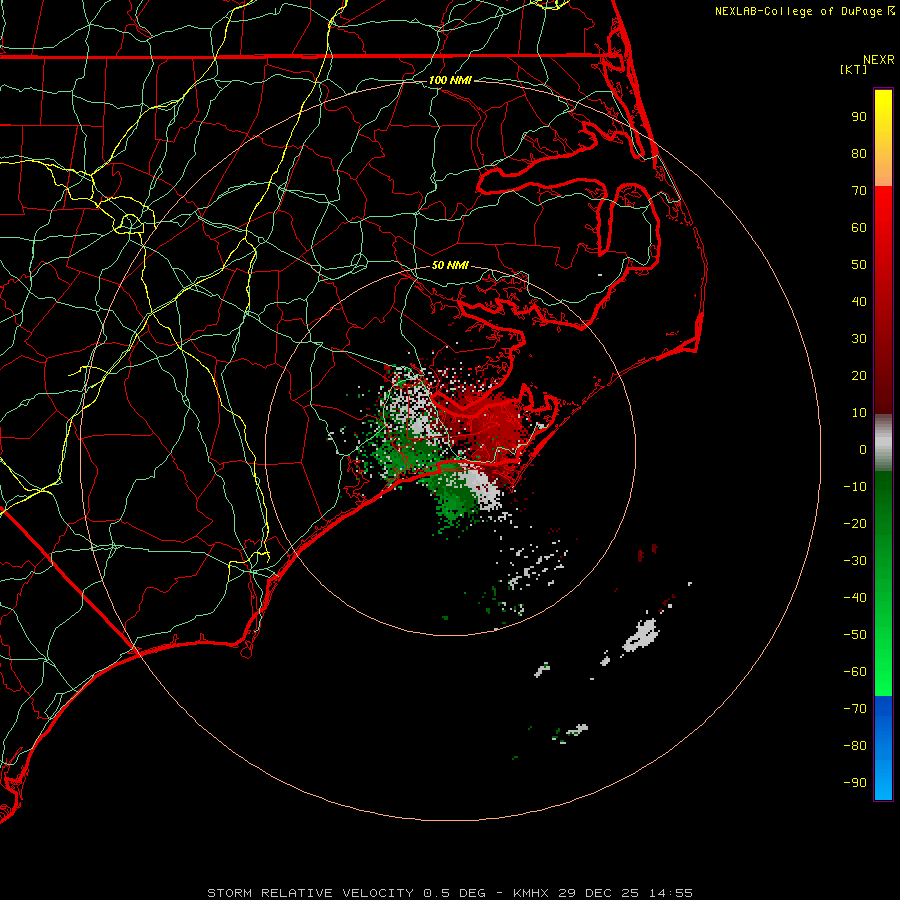Select the 60 value on the velocity scale

[x=859, y=227]
